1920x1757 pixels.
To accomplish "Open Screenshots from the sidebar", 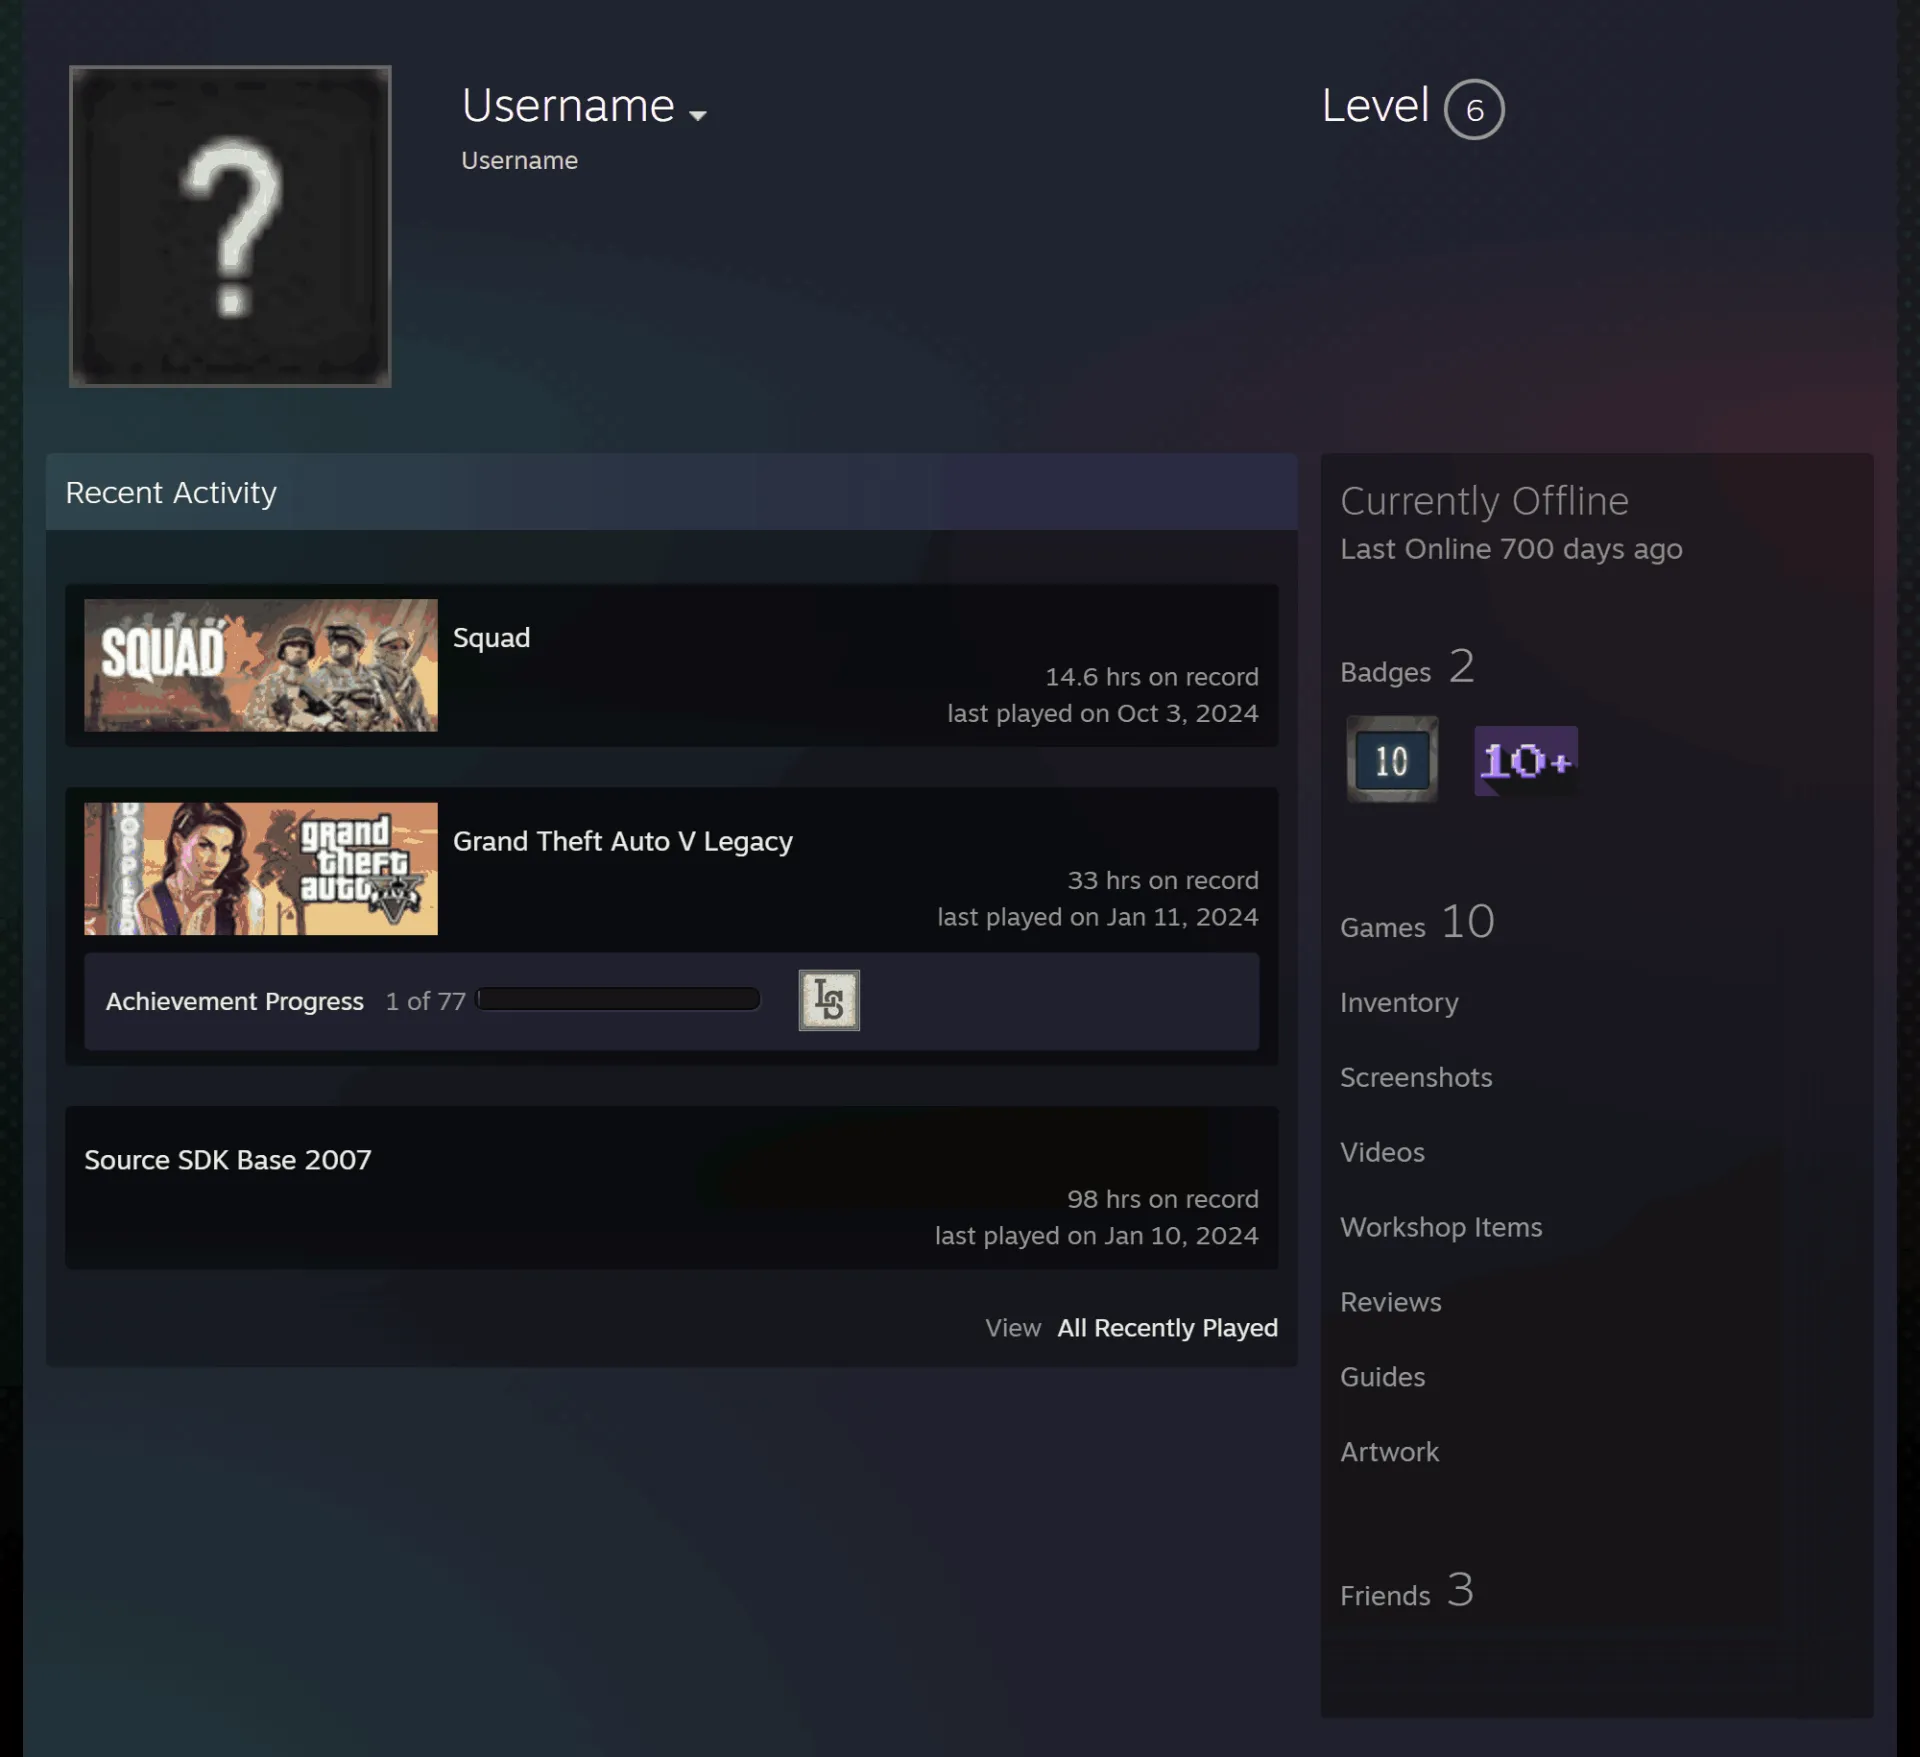I will point(1416,1077).
